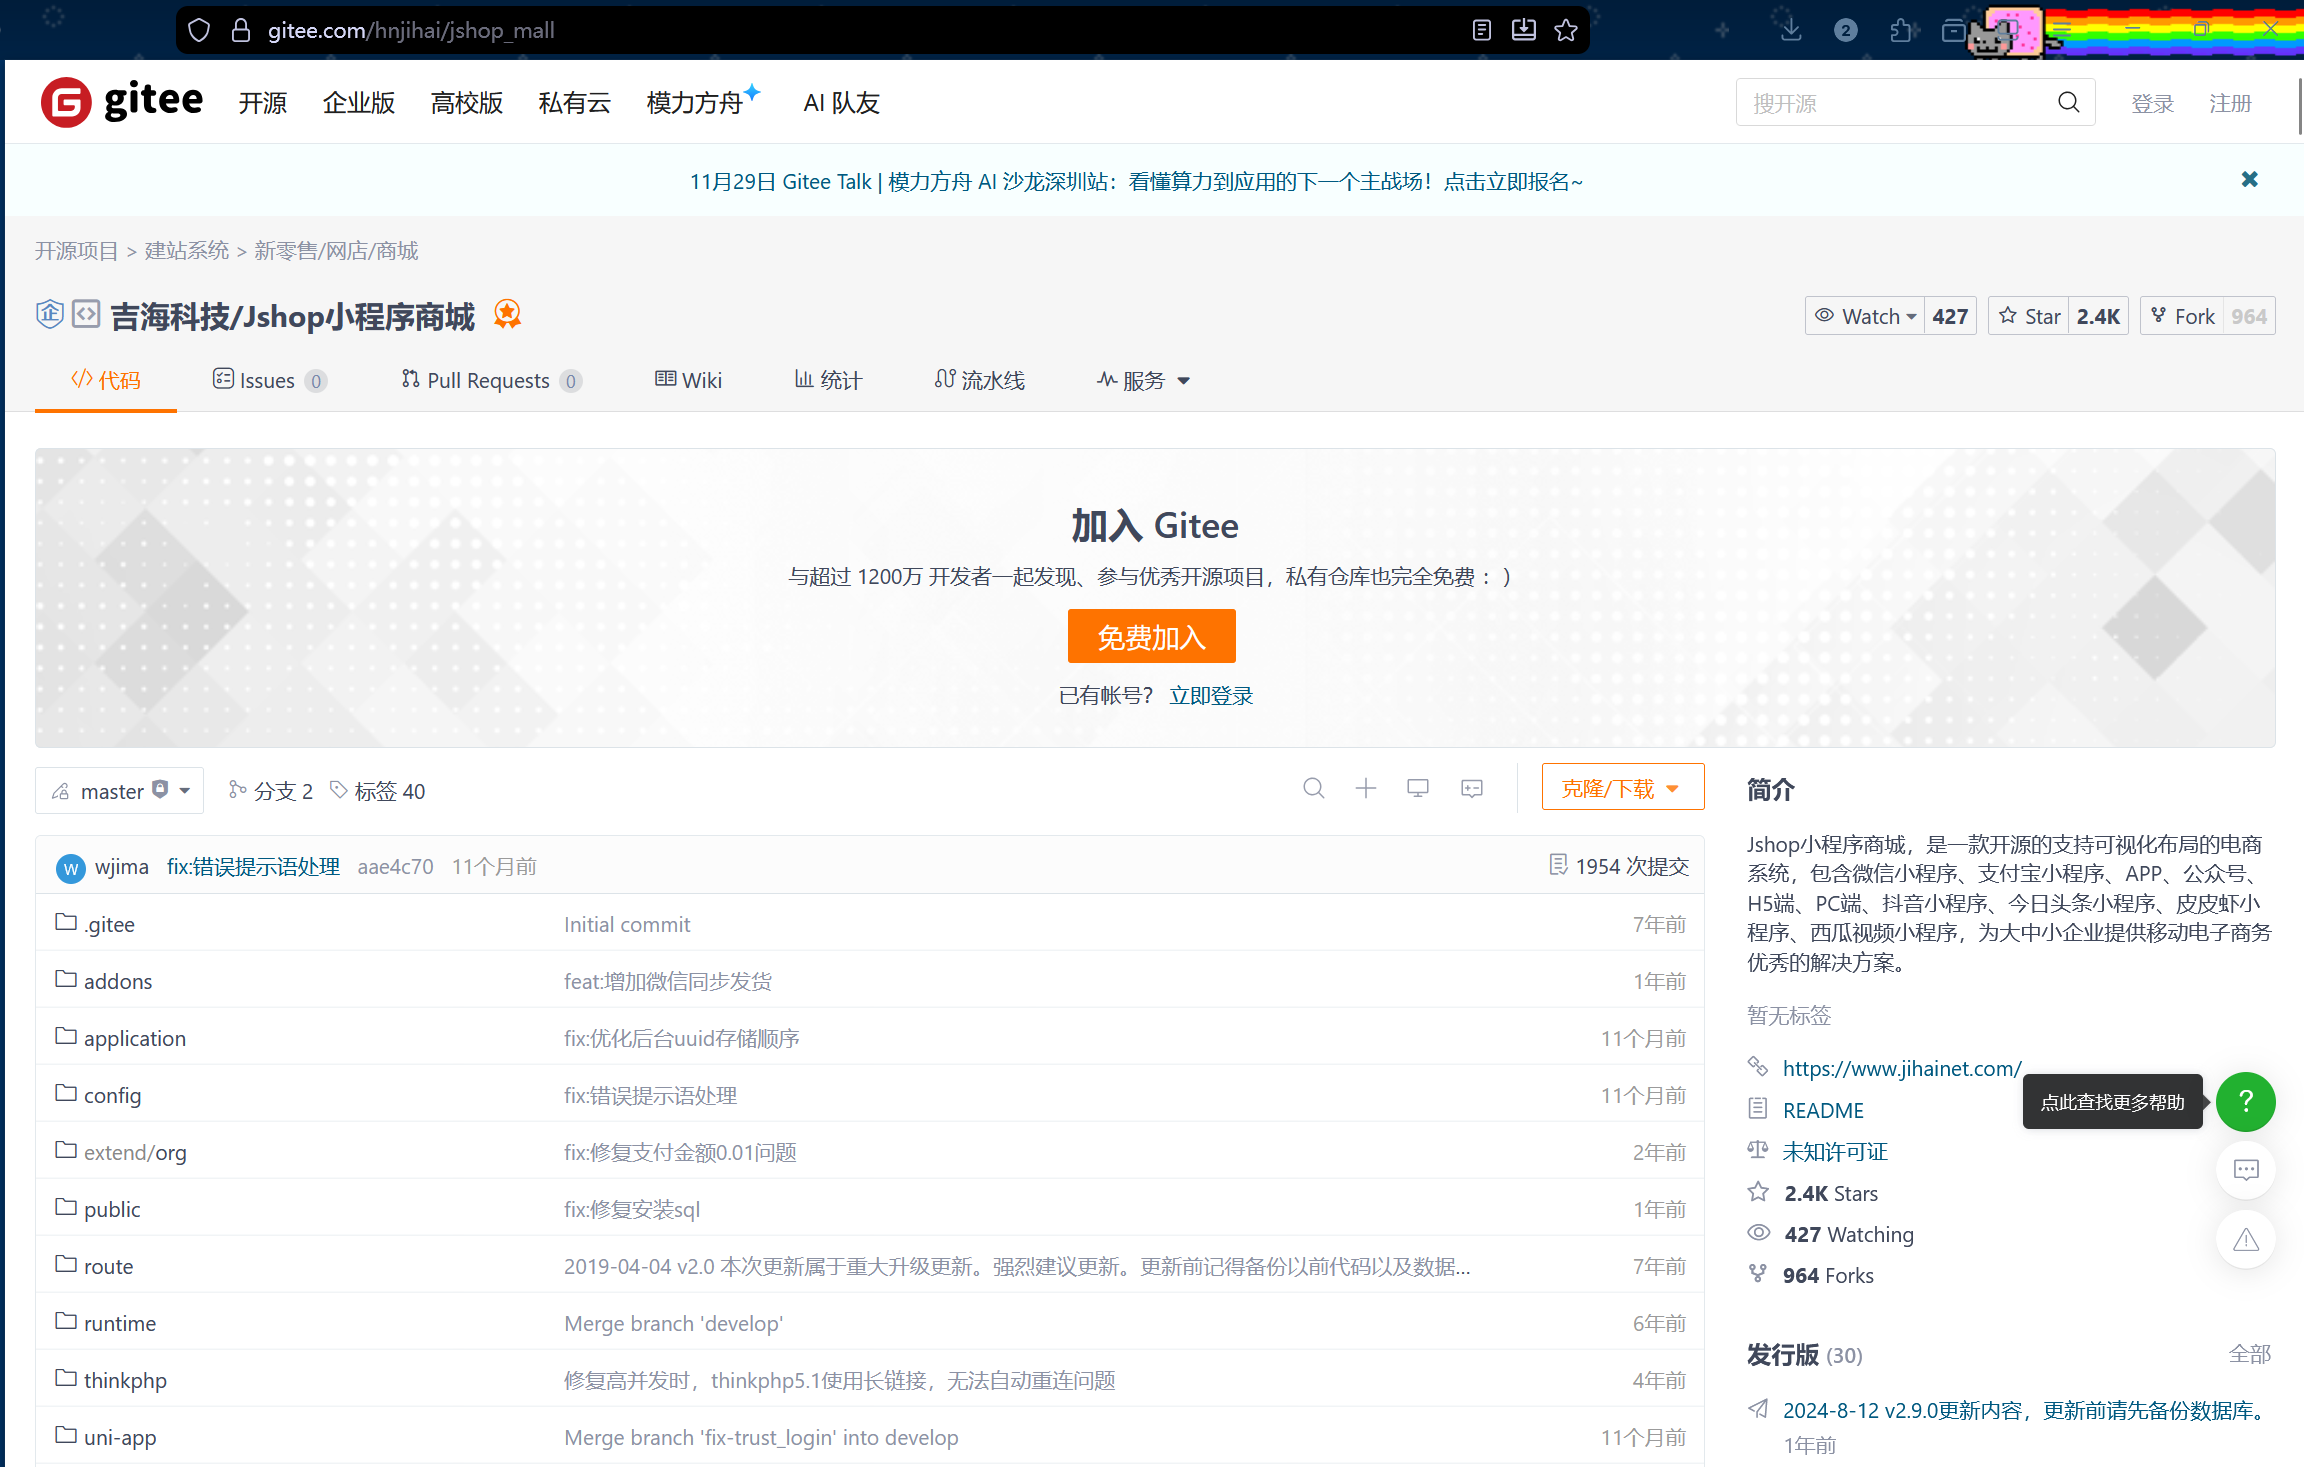The width and height of the screenshot is (2304, 1467).
Task: Open the README link in the sidebar
Action: [x=1822, y=1110]
